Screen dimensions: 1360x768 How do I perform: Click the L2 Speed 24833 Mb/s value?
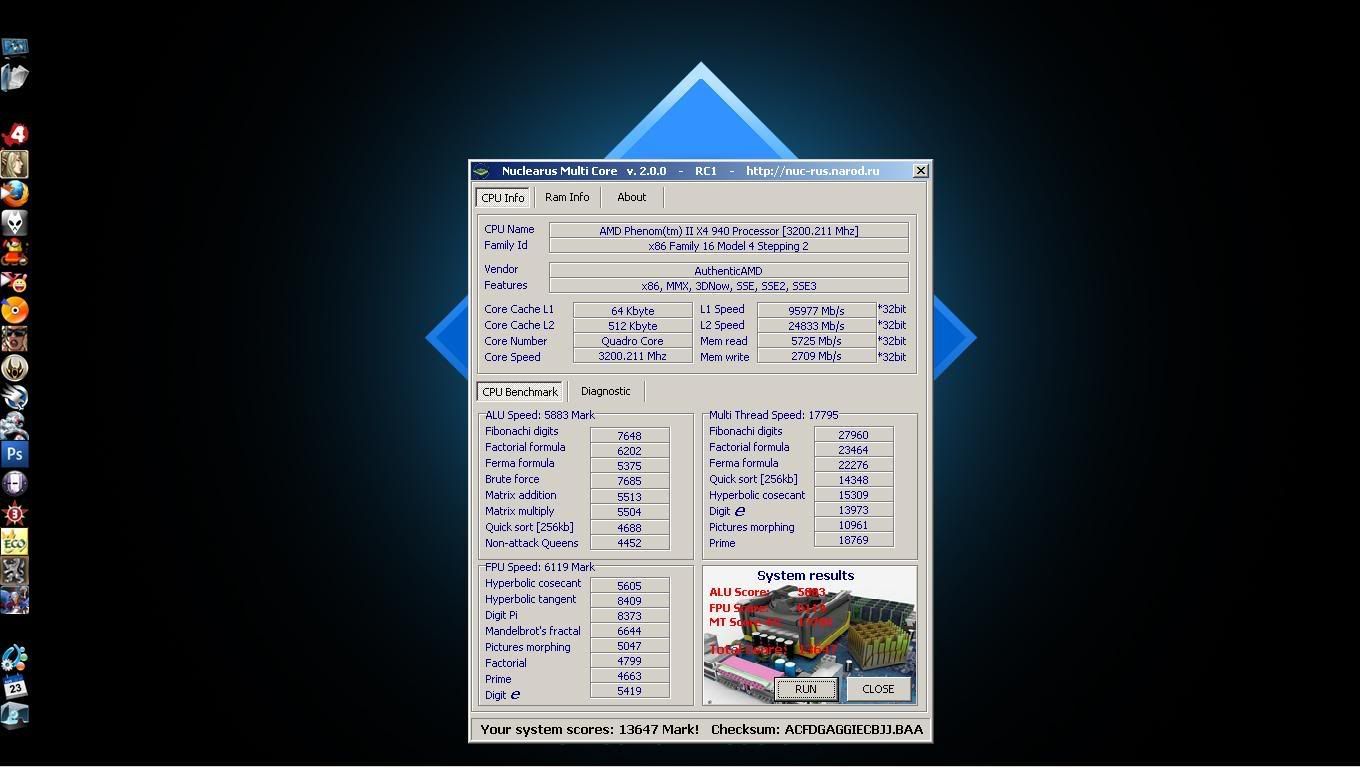[x=816, y=326]
